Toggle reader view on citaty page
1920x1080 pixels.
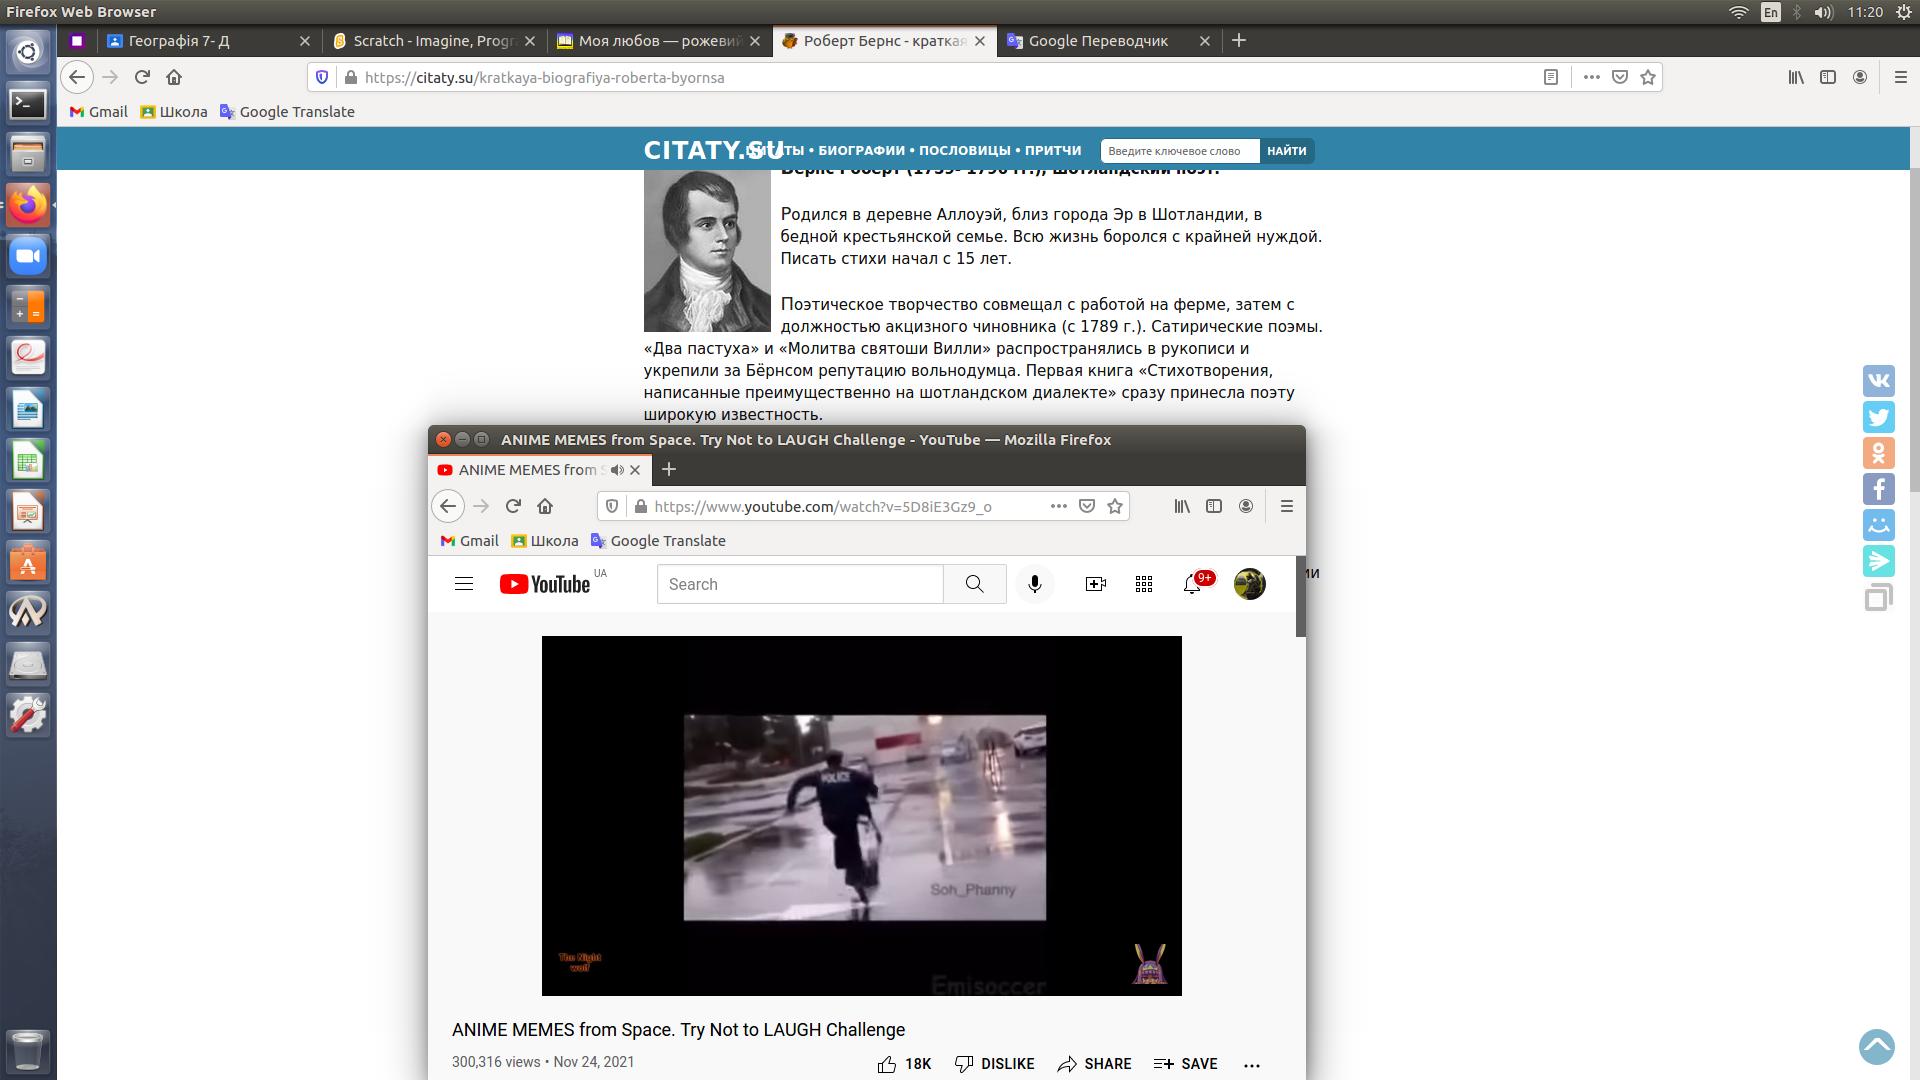pyautogui.click(x=1551, y=77)
